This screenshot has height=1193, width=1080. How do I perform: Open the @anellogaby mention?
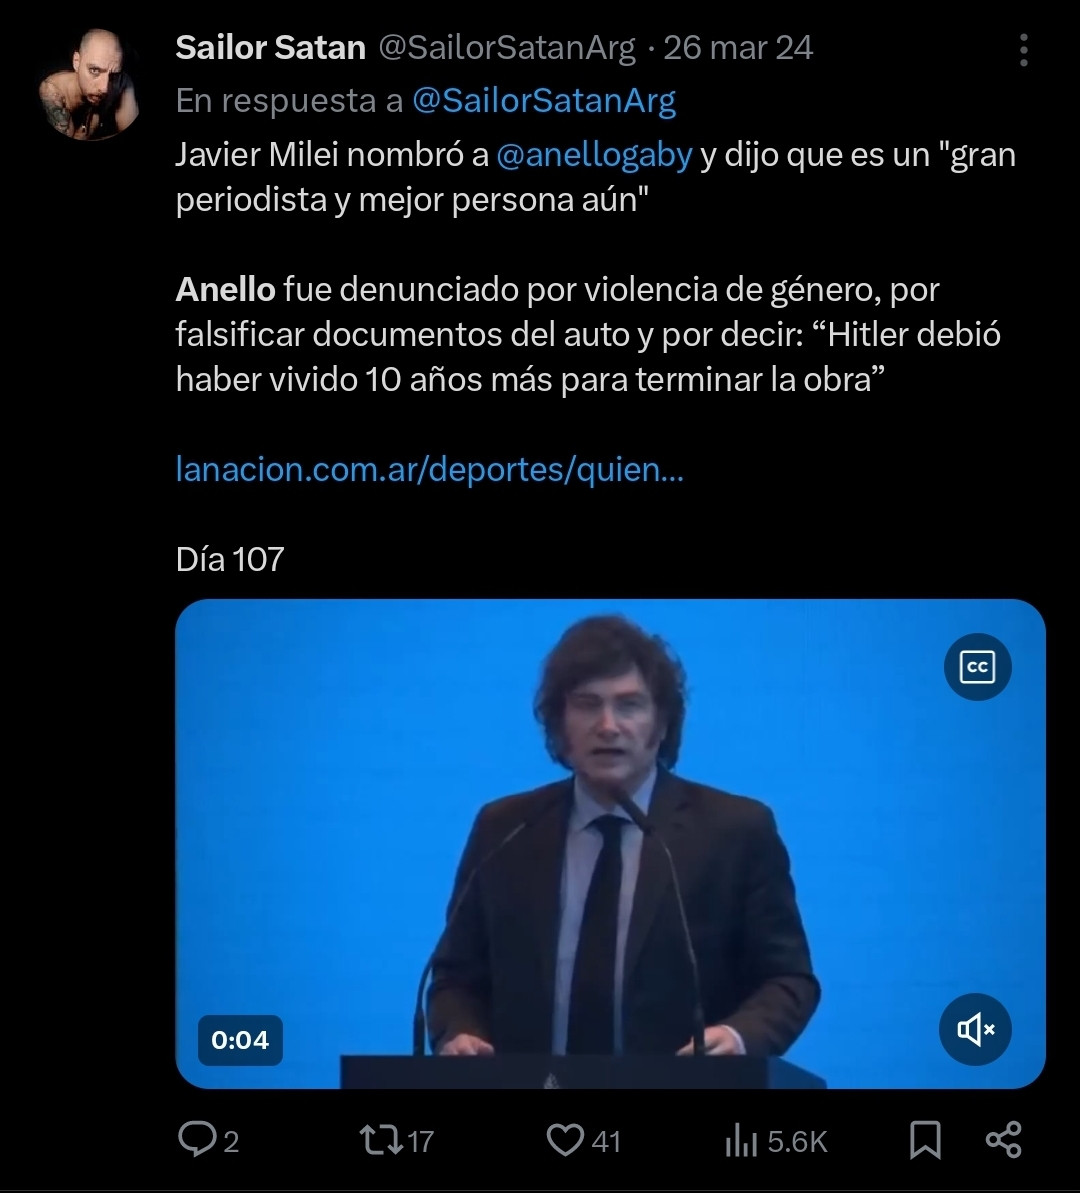pyautogui.click(x=594, y=155)
